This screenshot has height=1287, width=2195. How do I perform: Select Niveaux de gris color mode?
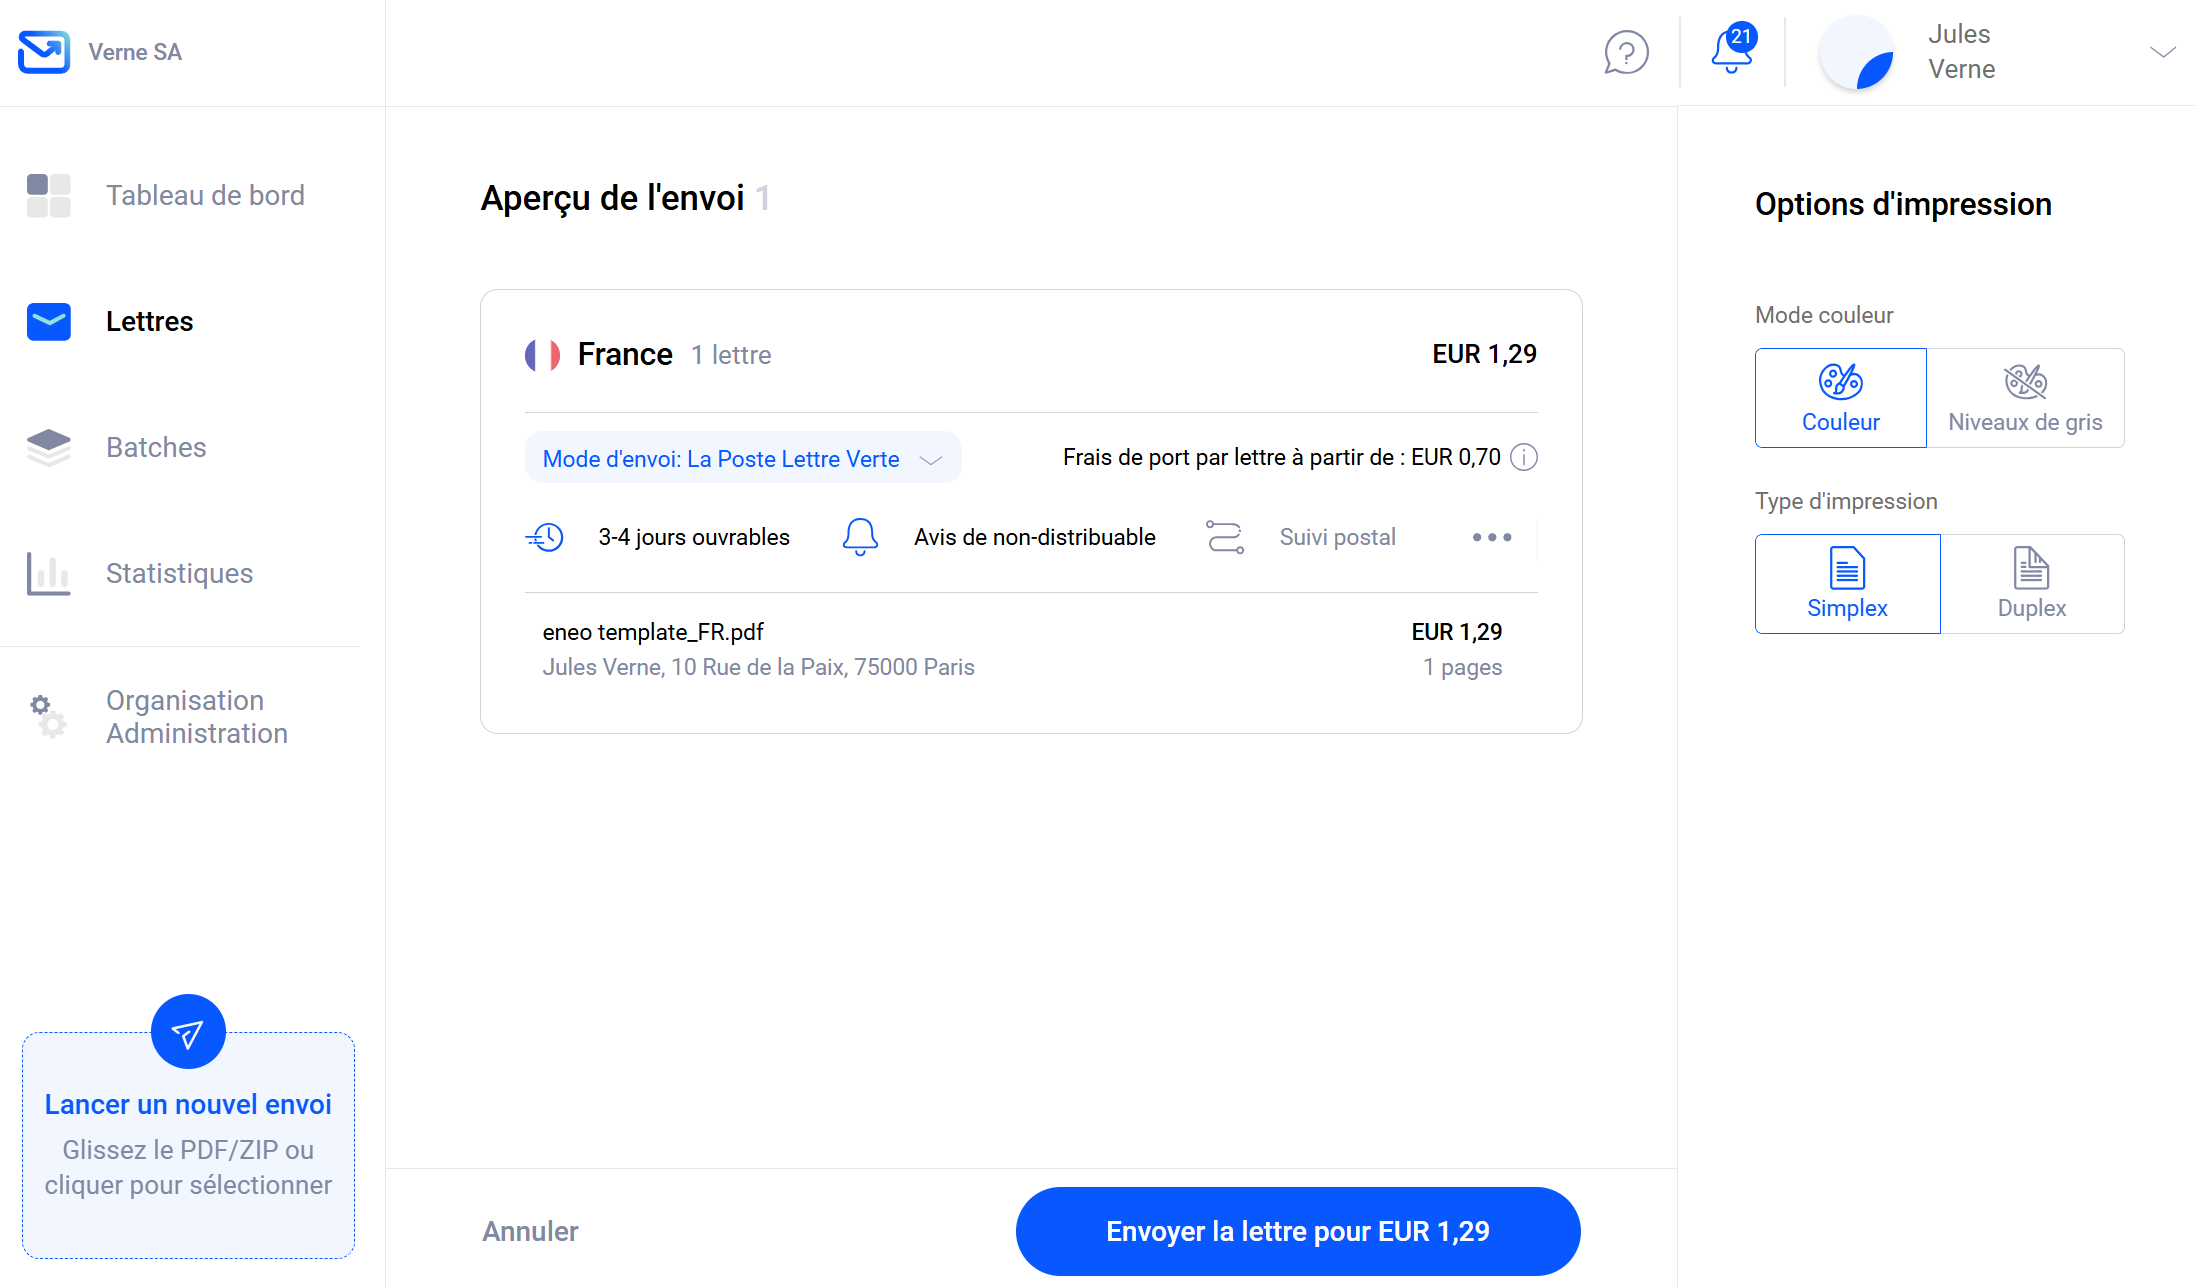pos(2025,398)
